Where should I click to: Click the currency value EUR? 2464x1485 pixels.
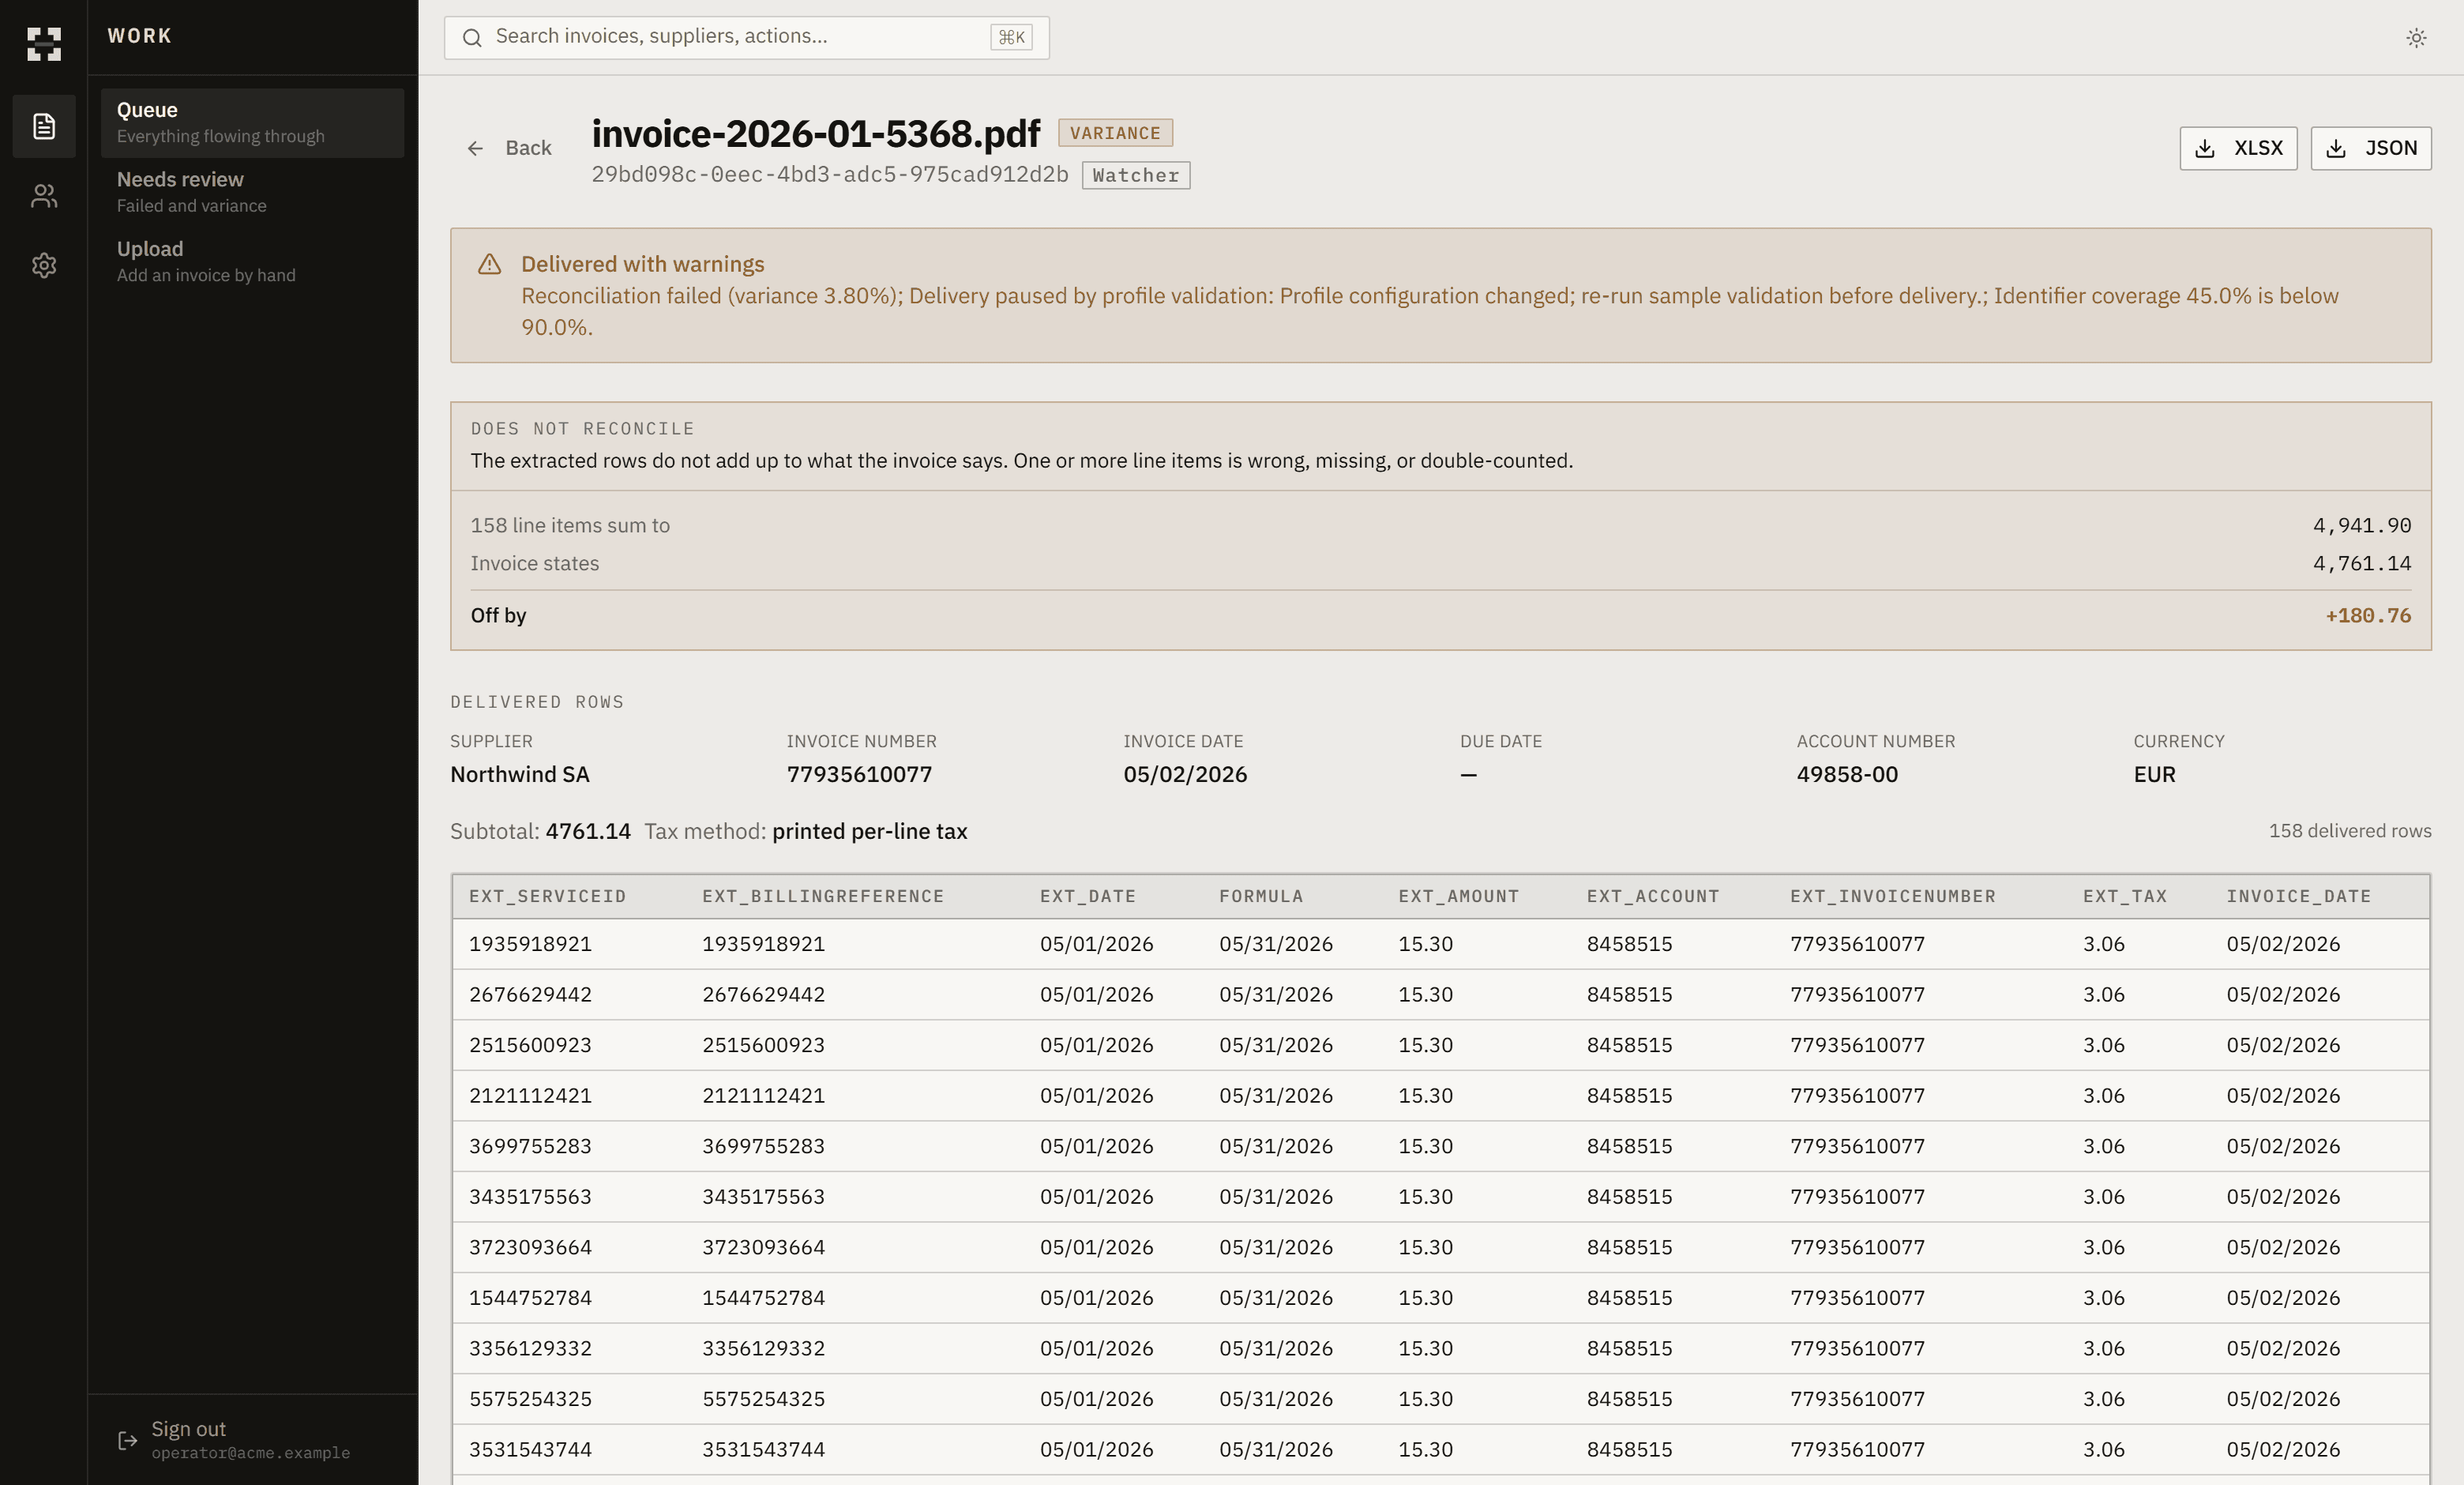tap(2154, 774)
